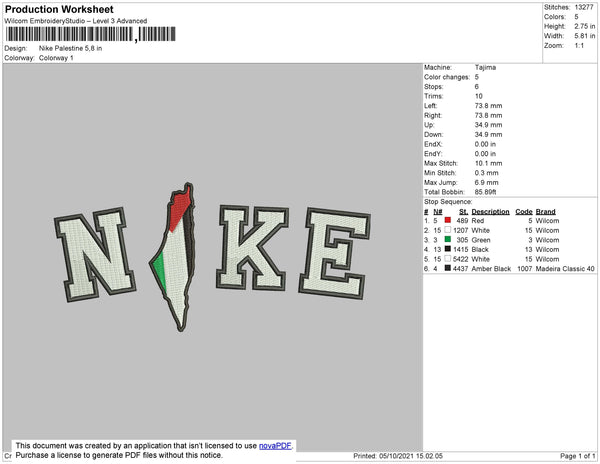Select the black swatch in stop 4
The image size is (600, 464).
[x=448, y=249]
